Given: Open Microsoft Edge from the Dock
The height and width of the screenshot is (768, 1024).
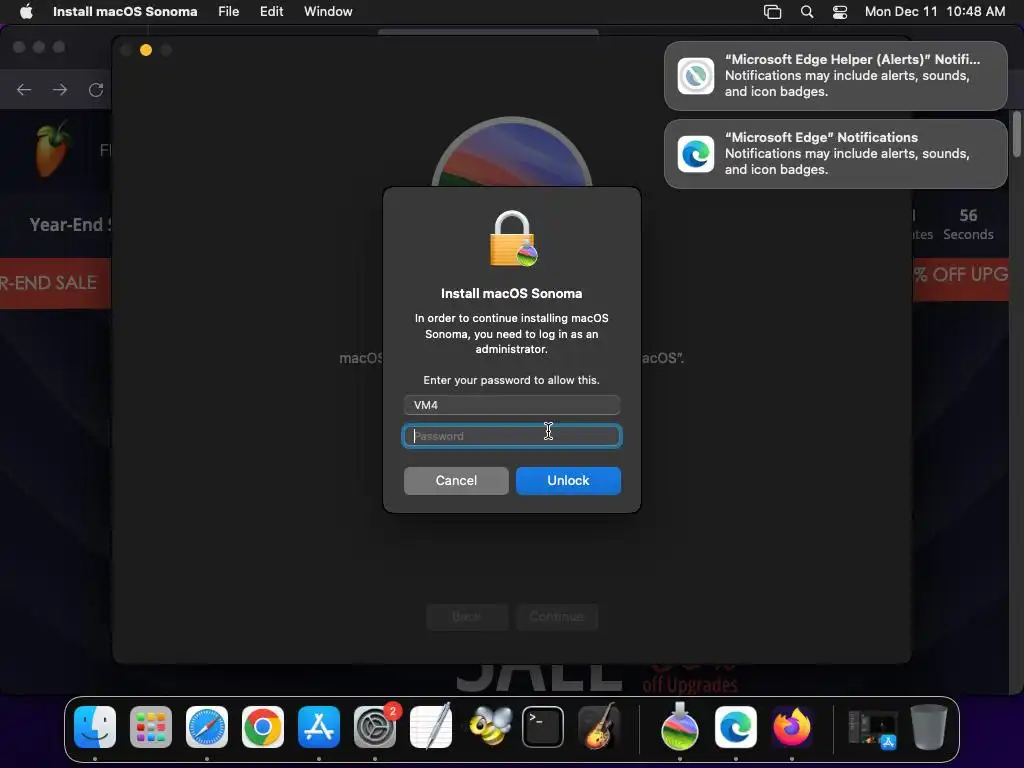Looking at the screenshot, I should pyautogui.click(x=736, y=727).
